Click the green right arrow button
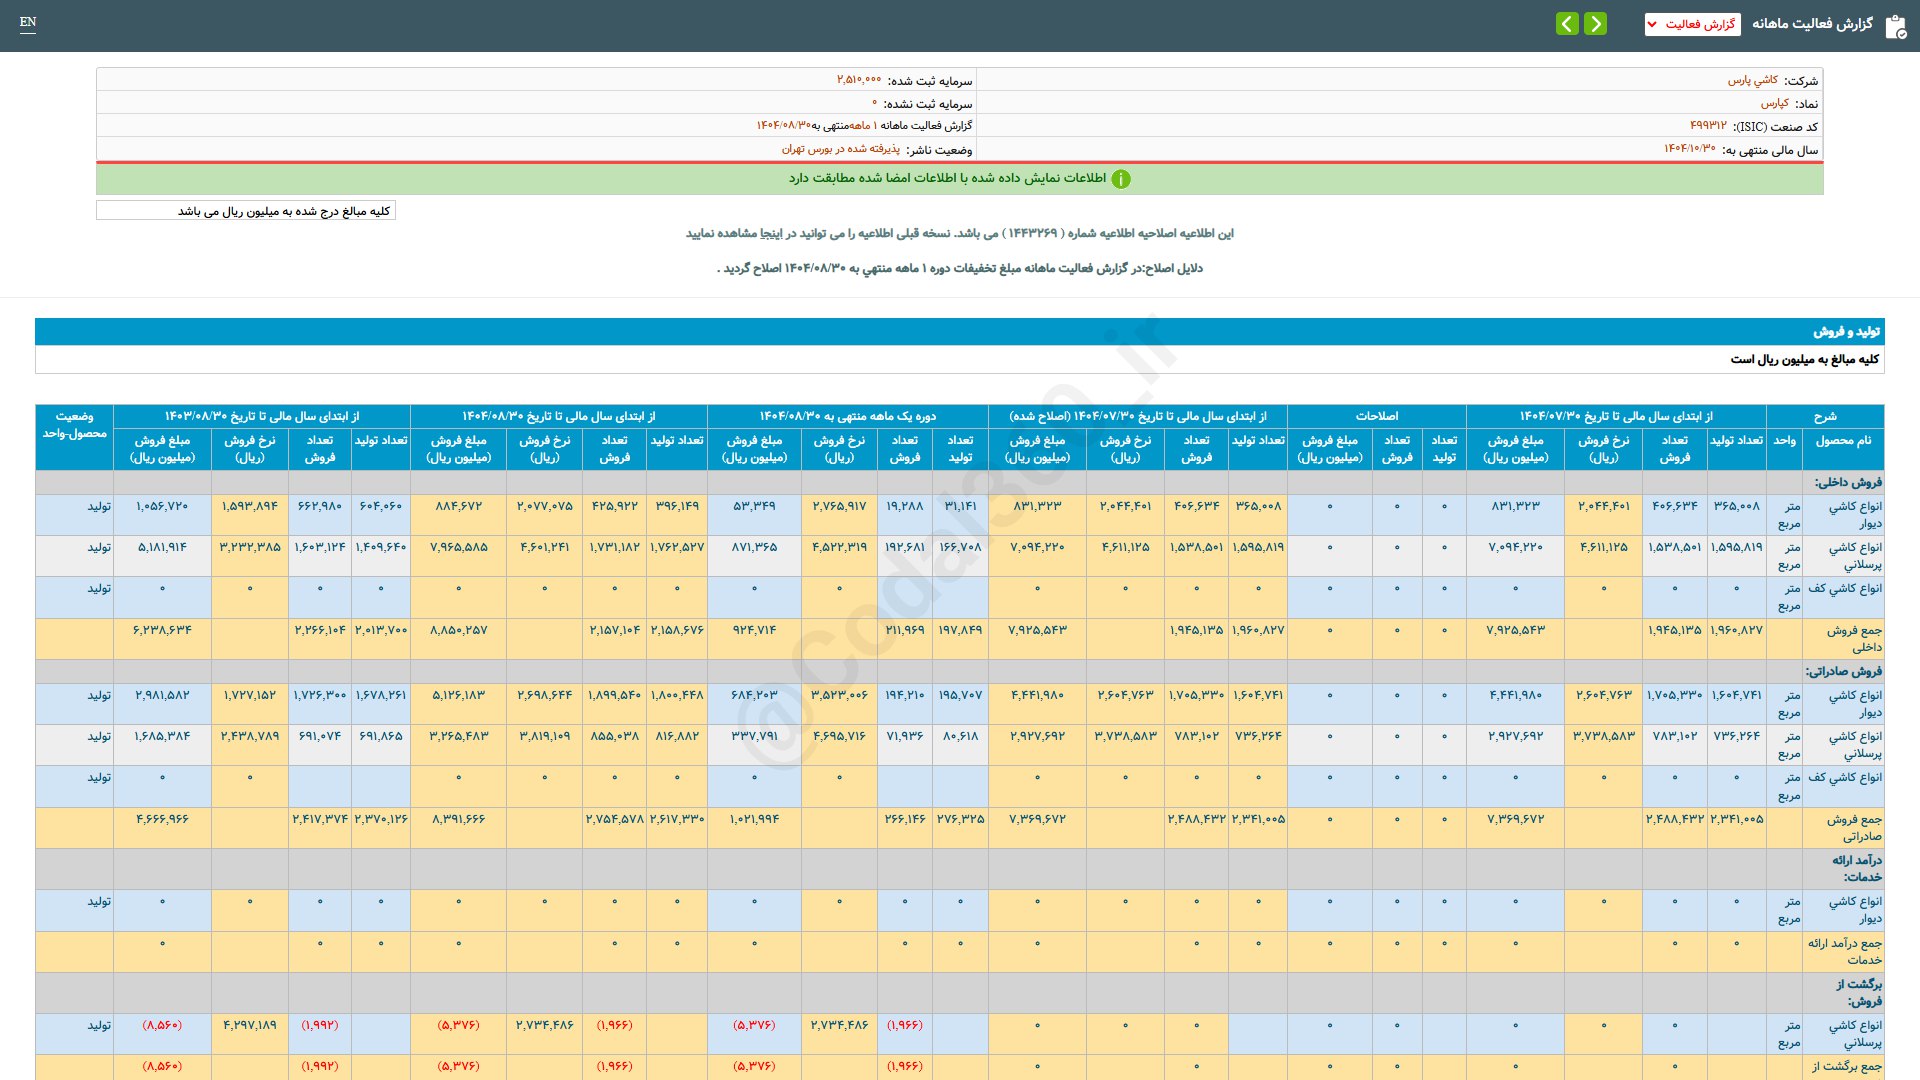1920x1080 pixels. tap(1596, 23)
